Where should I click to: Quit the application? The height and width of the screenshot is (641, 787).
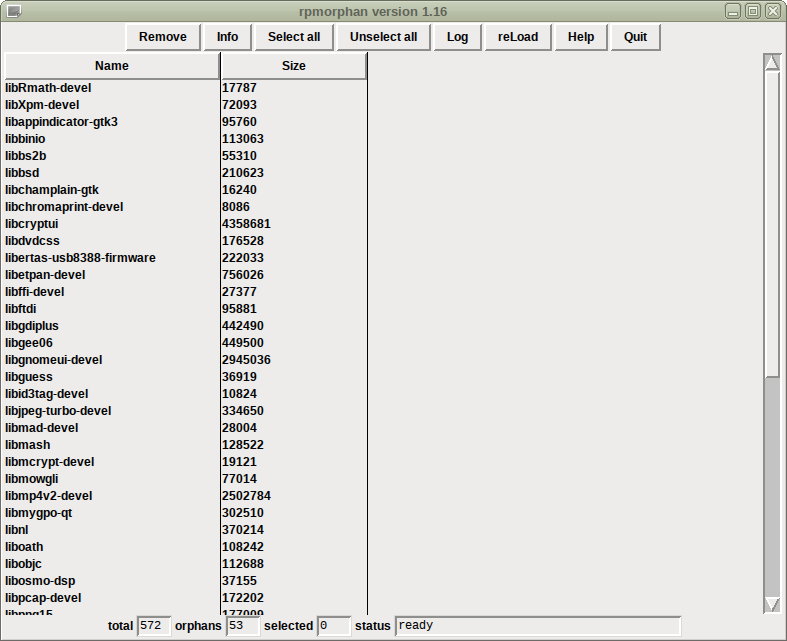[x=635, y=37]
